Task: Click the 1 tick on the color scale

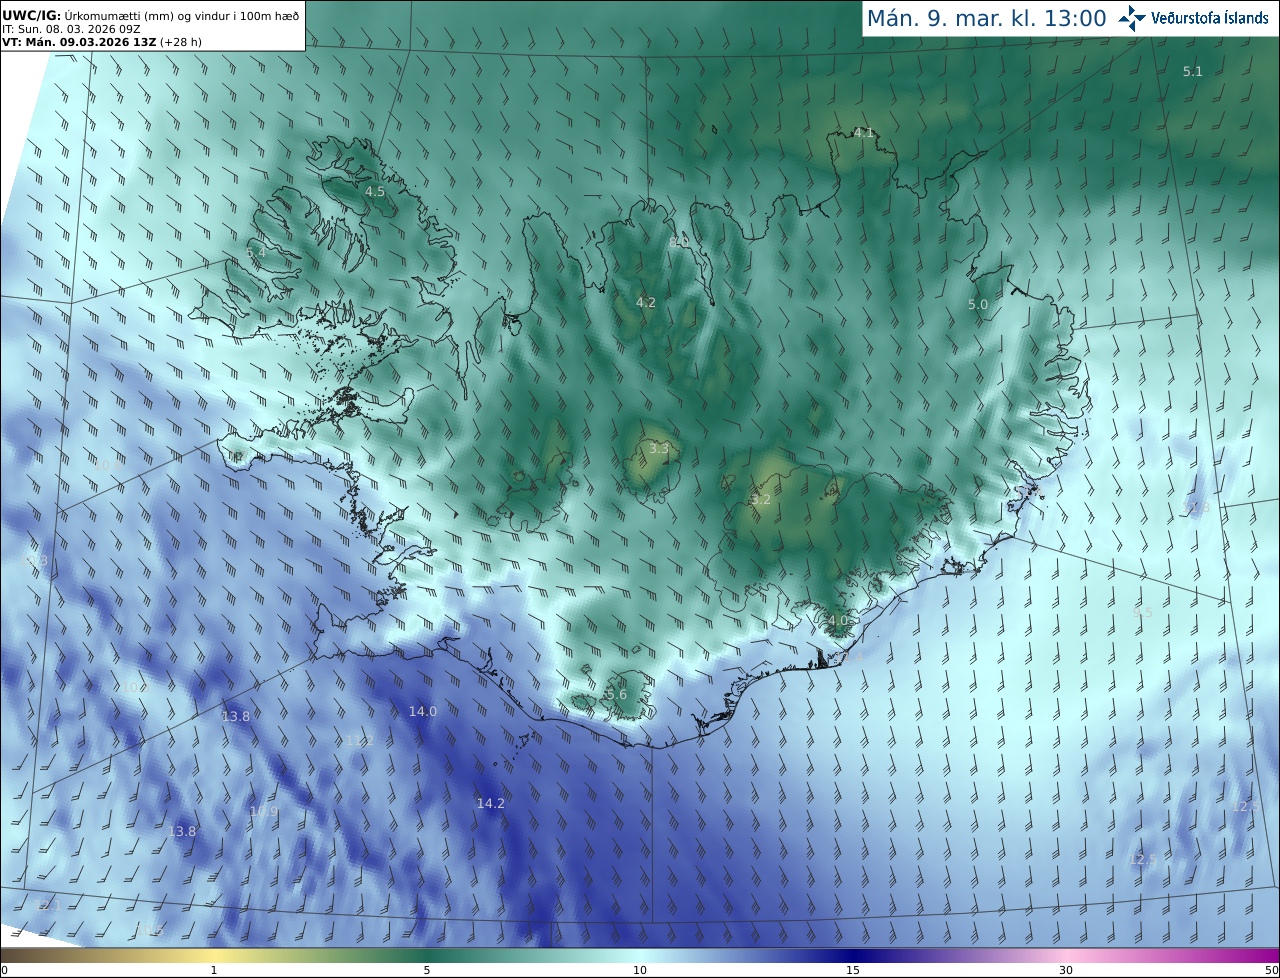Action: coord(214,970)
